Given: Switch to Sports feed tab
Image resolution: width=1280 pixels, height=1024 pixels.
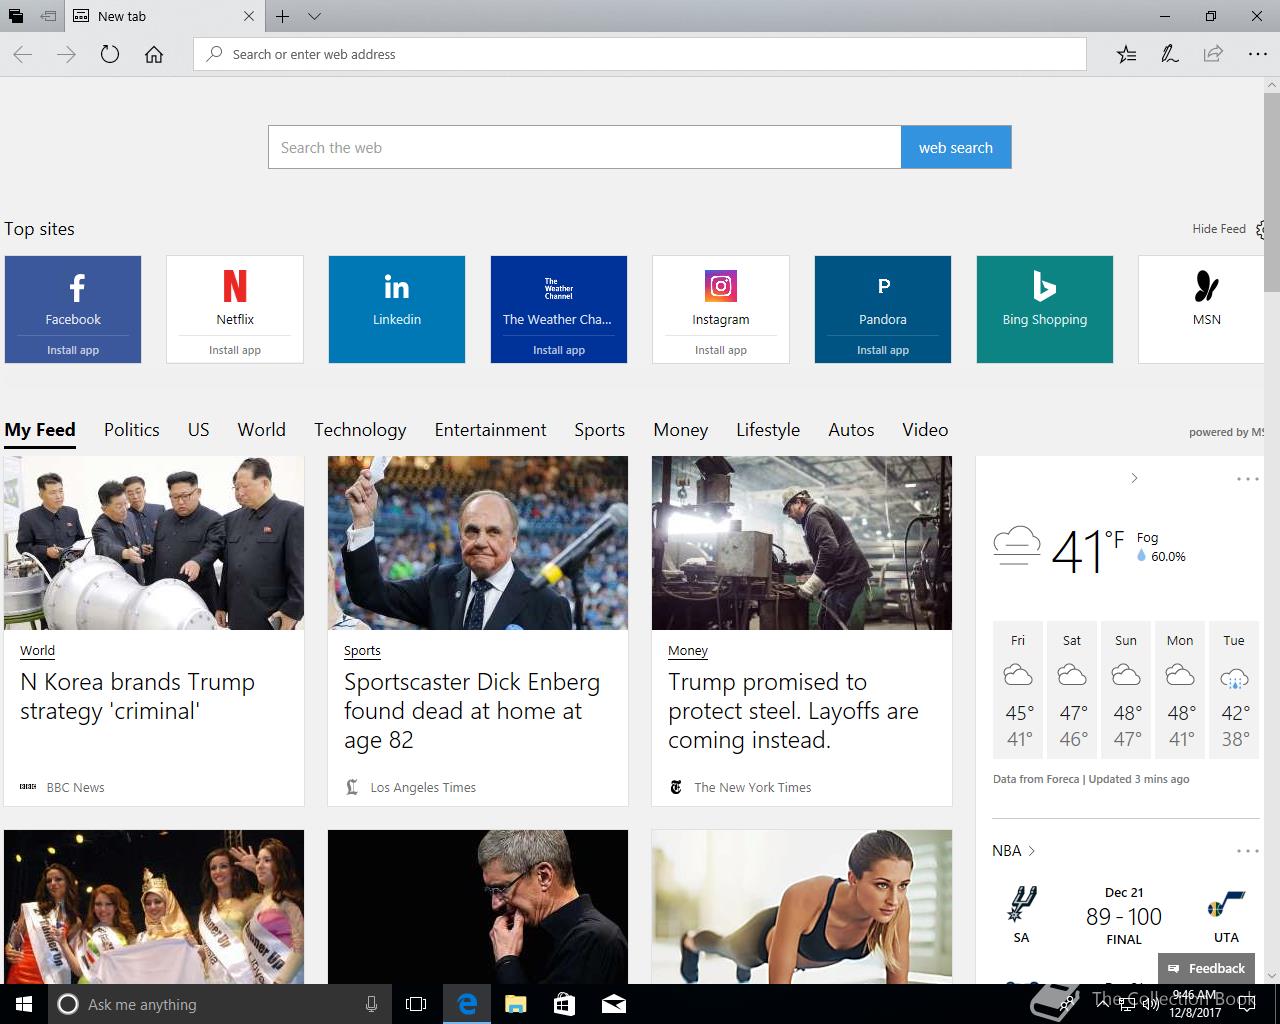Looking at the screenshot, I should [600, 430].
